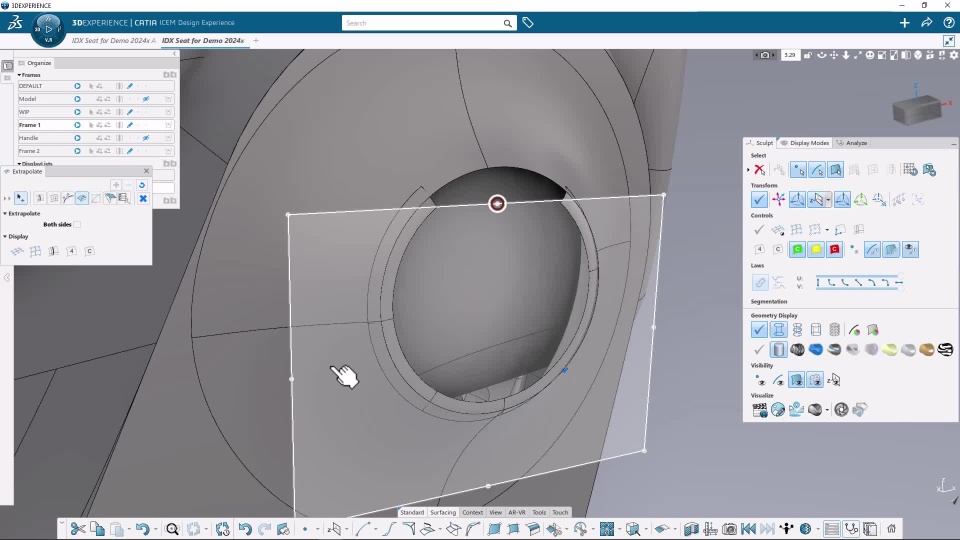Screen dimensions: 960x540
Task: Click the red C control point color flag
Action: pos(834,249)
